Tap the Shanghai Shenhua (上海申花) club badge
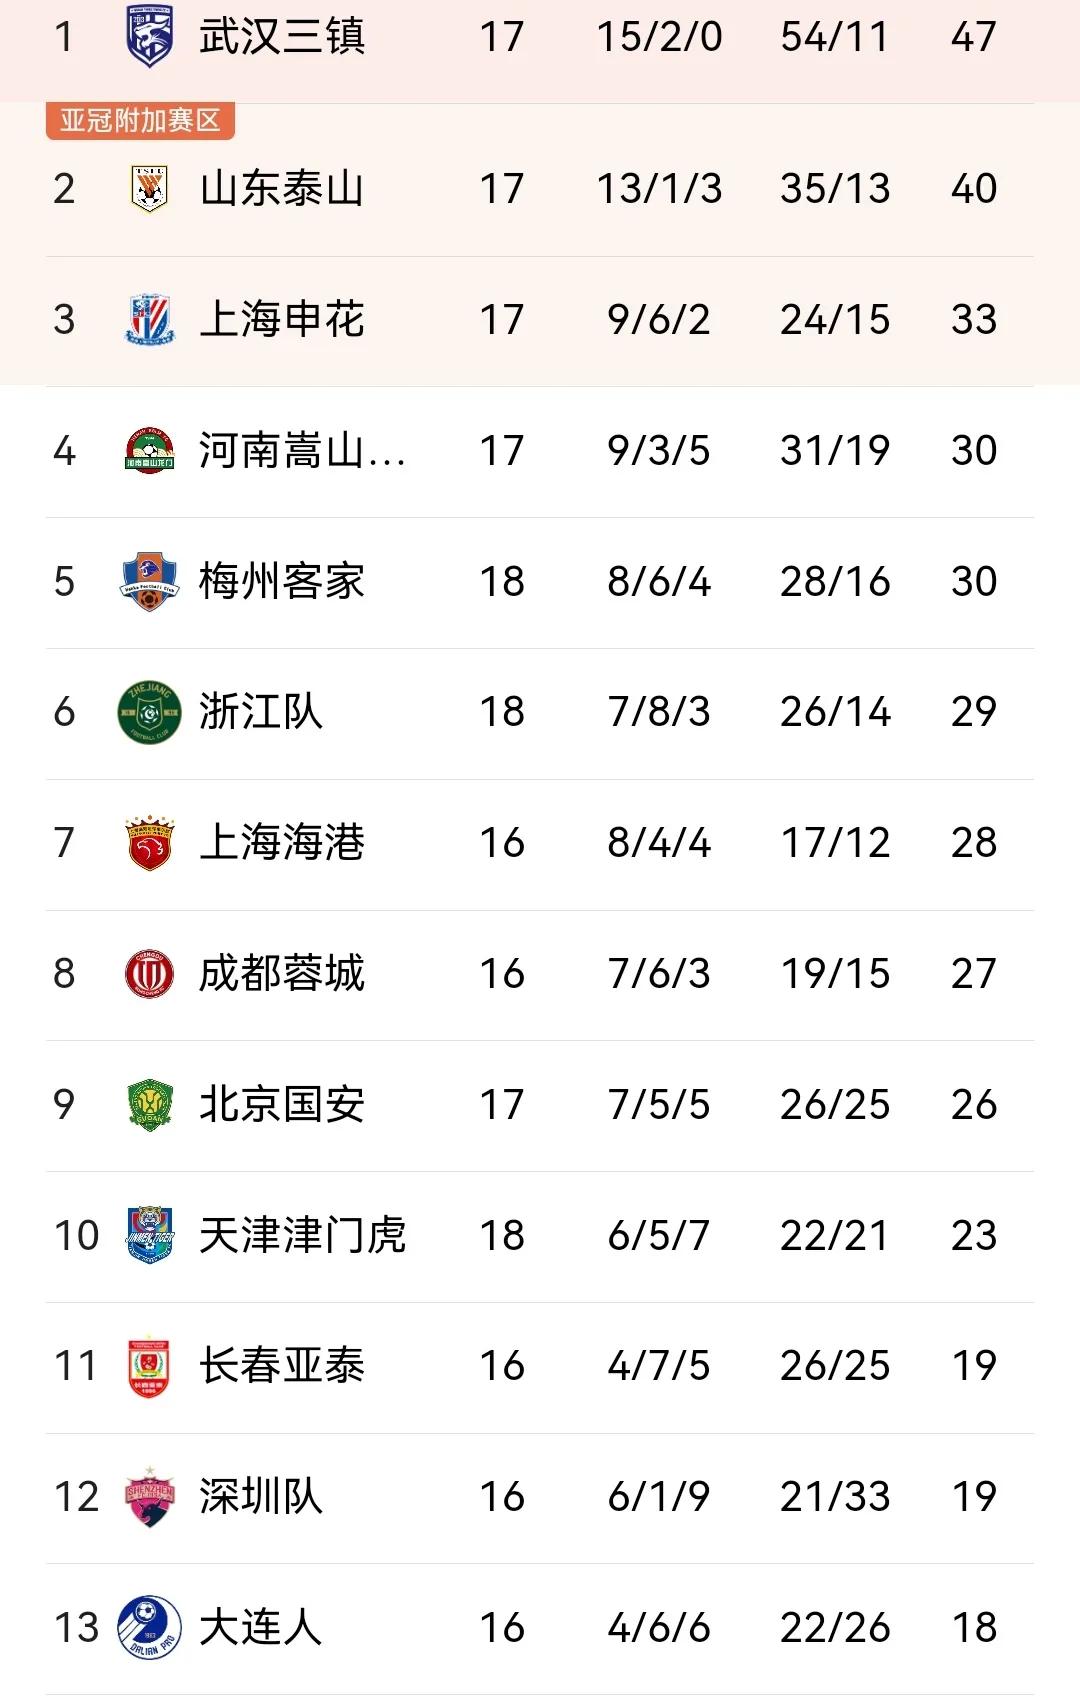Image resolution: width=1080 pixels, height=1701 pixels. pyautogui.click(x=149, y=320)
